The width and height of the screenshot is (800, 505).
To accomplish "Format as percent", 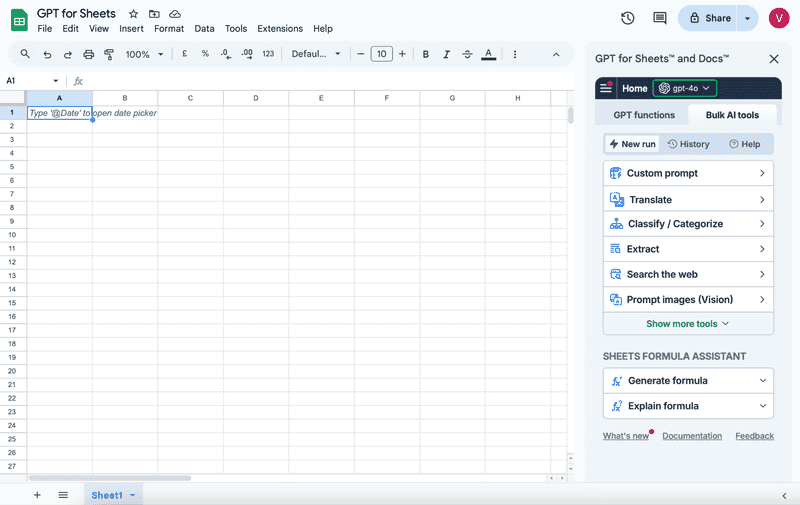I will point(205,54).
